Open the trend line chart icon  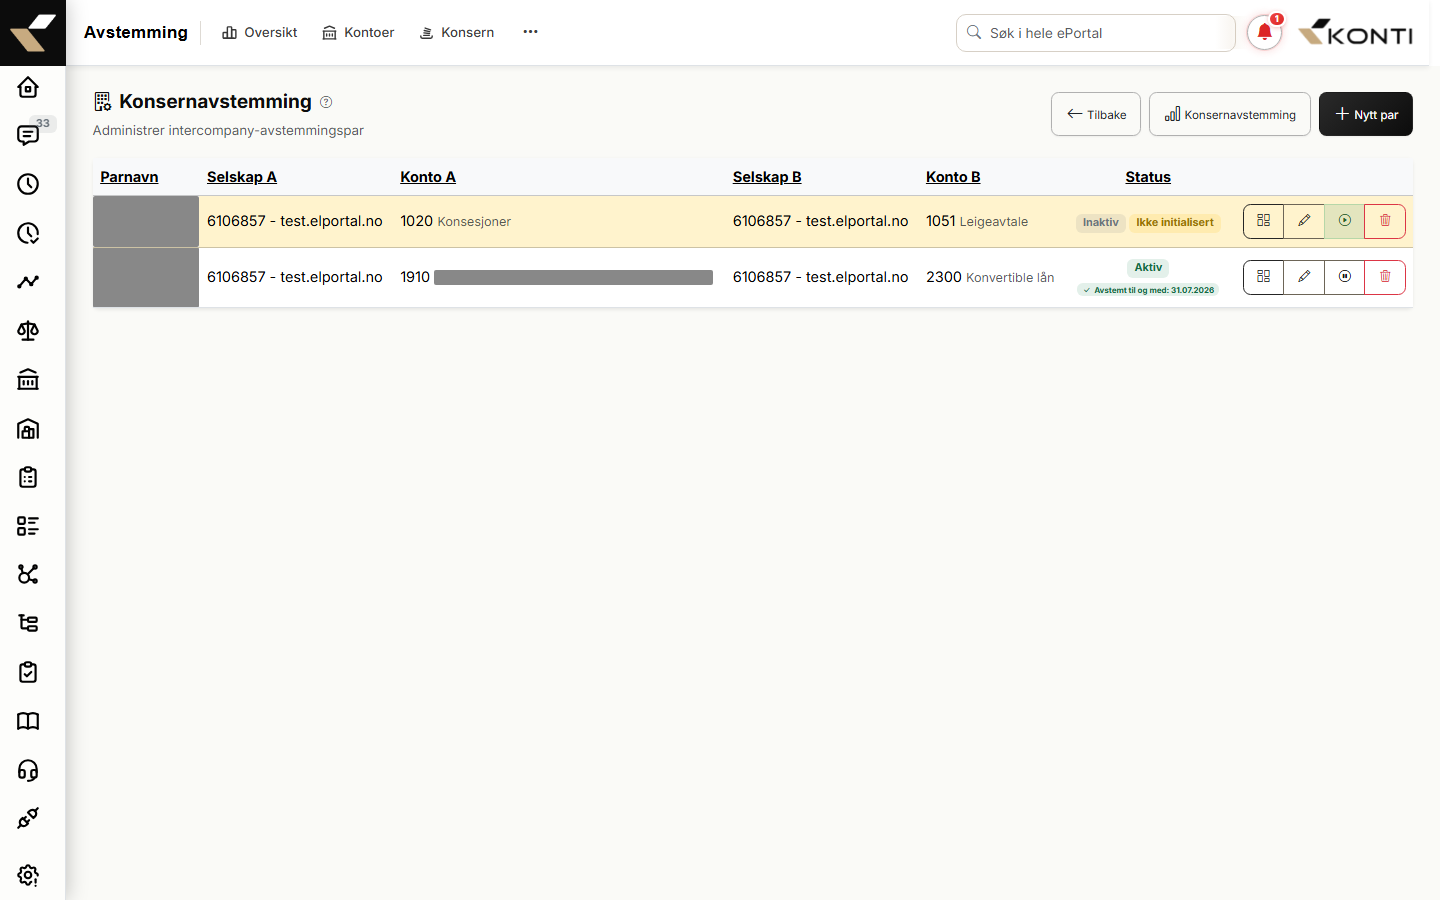[x=28, y=282]
